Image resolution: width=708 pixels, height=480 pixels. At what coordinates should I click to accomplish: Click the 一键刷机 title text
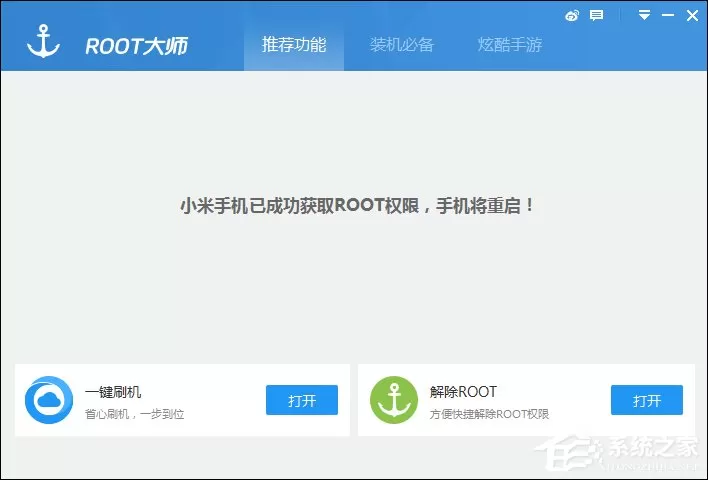(113, 391)
